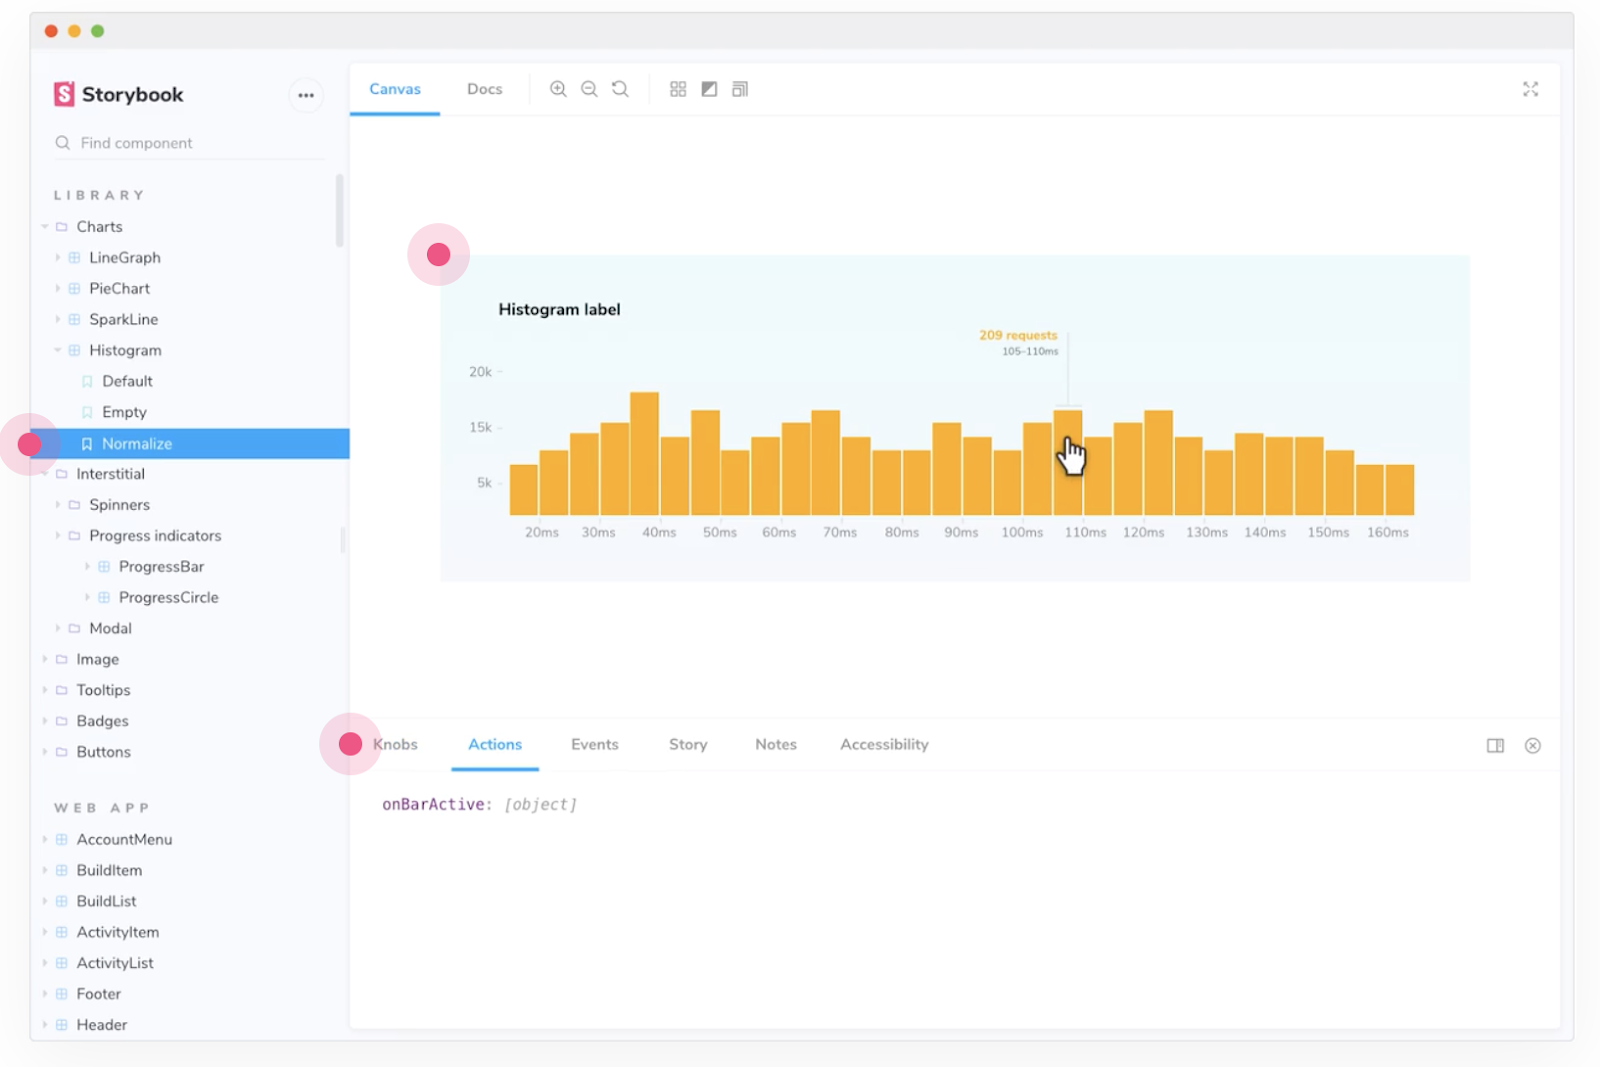Enter fullscreen mode for canvas
1600x1067 pixels.
pyautogui.click(x=1530, y=89)
